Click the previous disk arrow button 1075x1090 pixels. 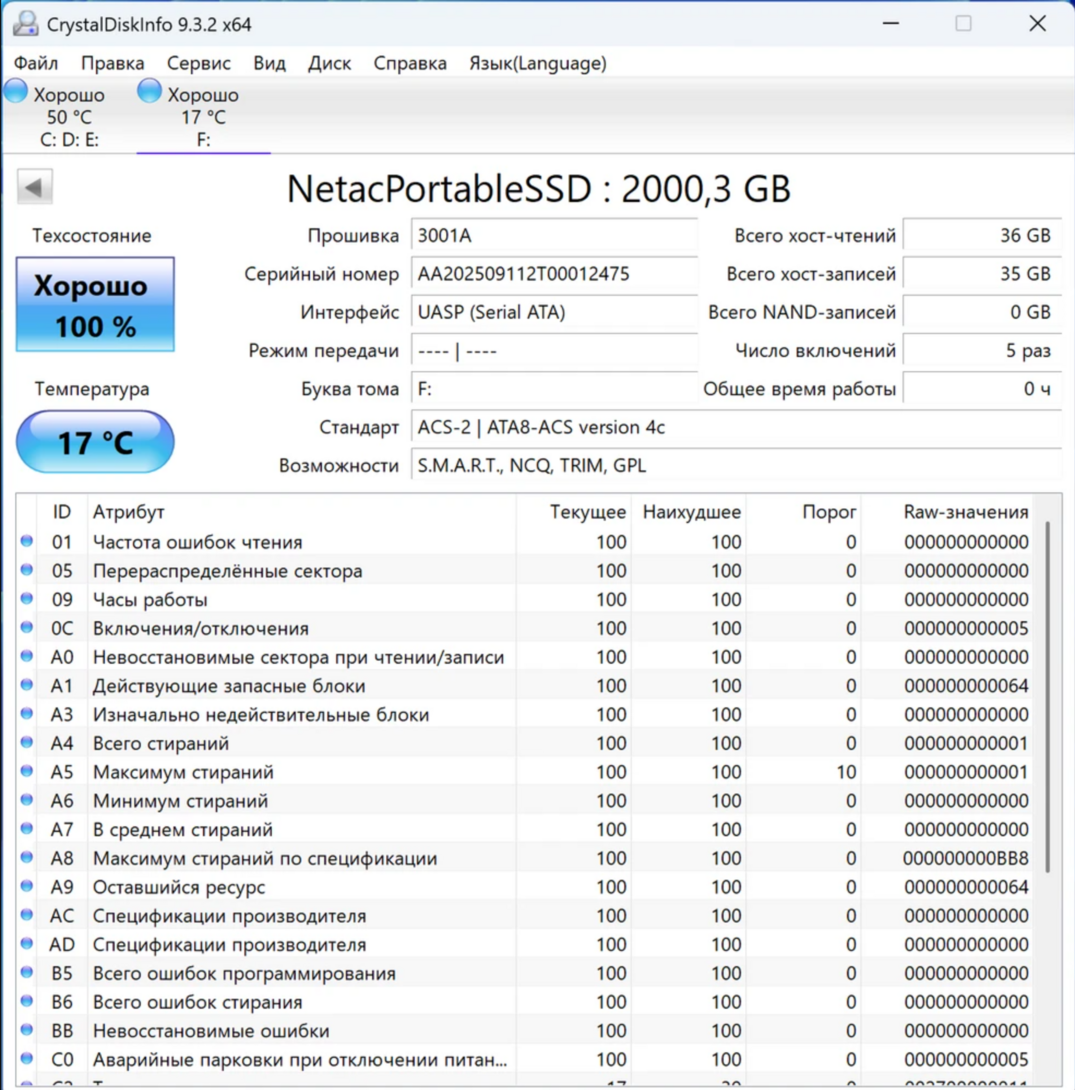click(35, 187)
